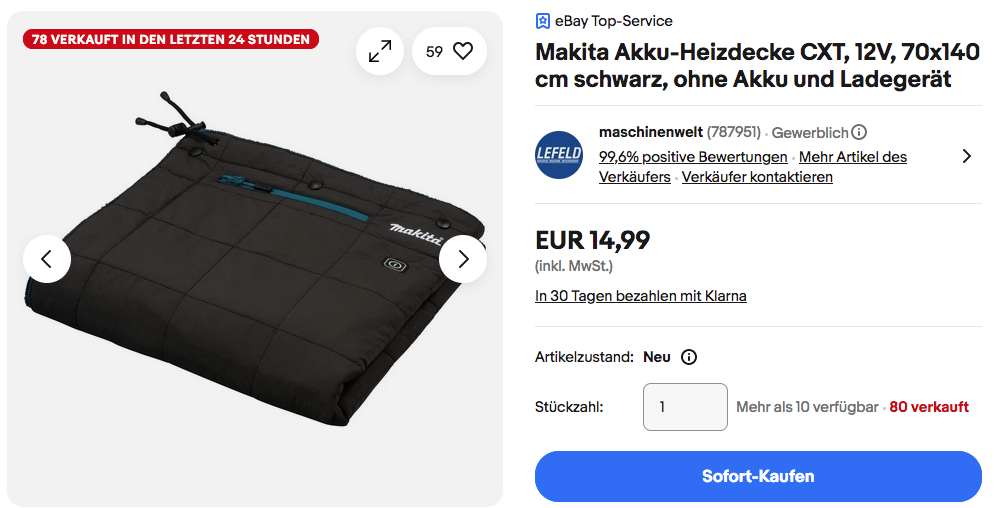
Task: Expand seller details chevron arrow
Action: [x=967, y=156]
